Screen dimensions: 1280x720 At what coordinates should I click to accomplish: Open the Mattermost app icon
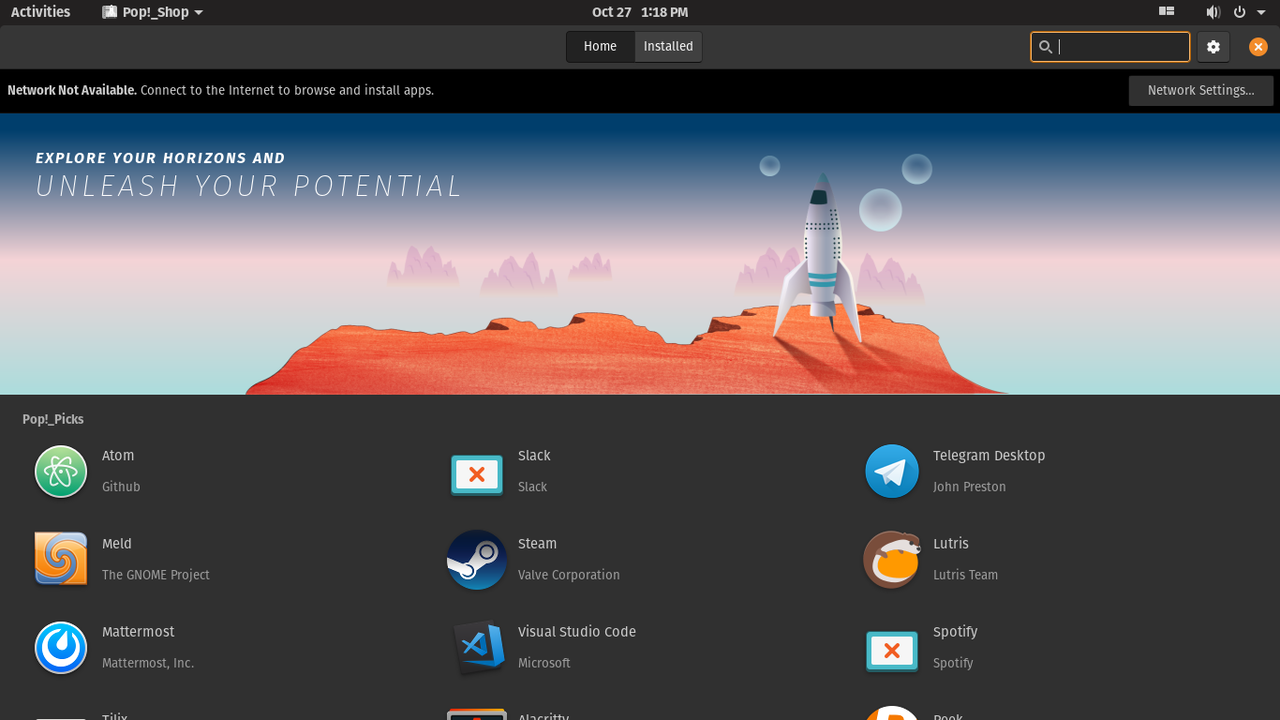click(61, 647)
